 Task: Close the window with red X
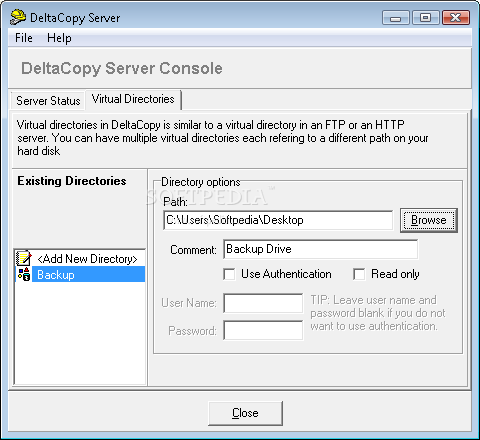[456, 17]
